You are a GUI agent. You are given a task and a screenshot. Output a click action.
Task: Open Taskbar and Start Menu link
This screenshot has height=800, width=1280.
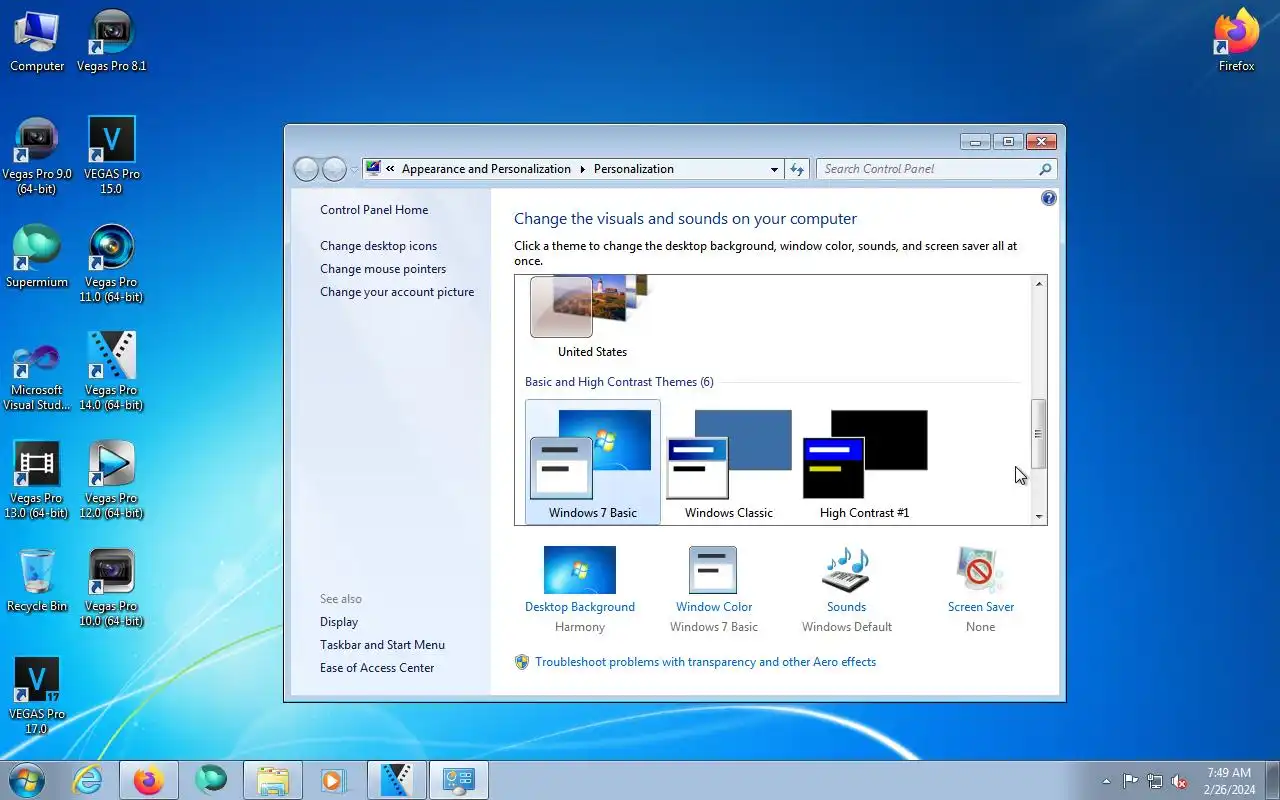382,645
